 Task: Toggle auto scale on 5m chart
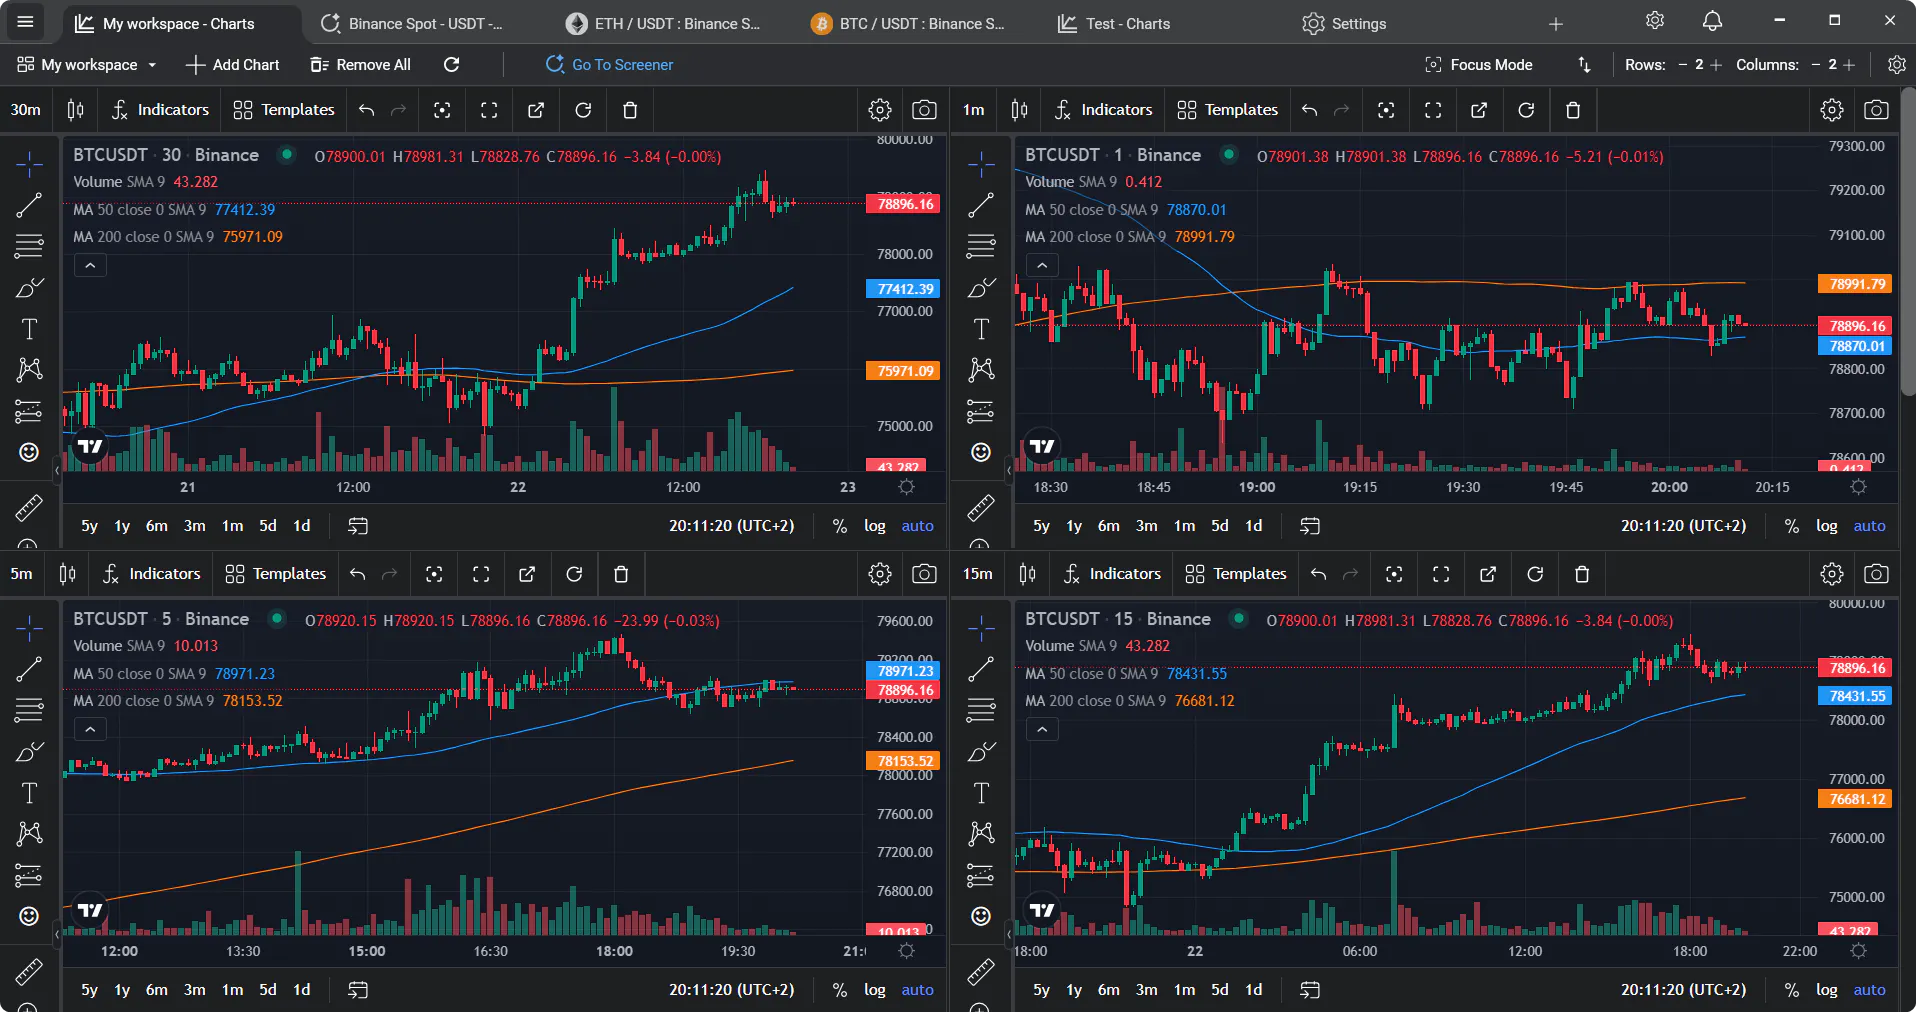click(917, 990)
